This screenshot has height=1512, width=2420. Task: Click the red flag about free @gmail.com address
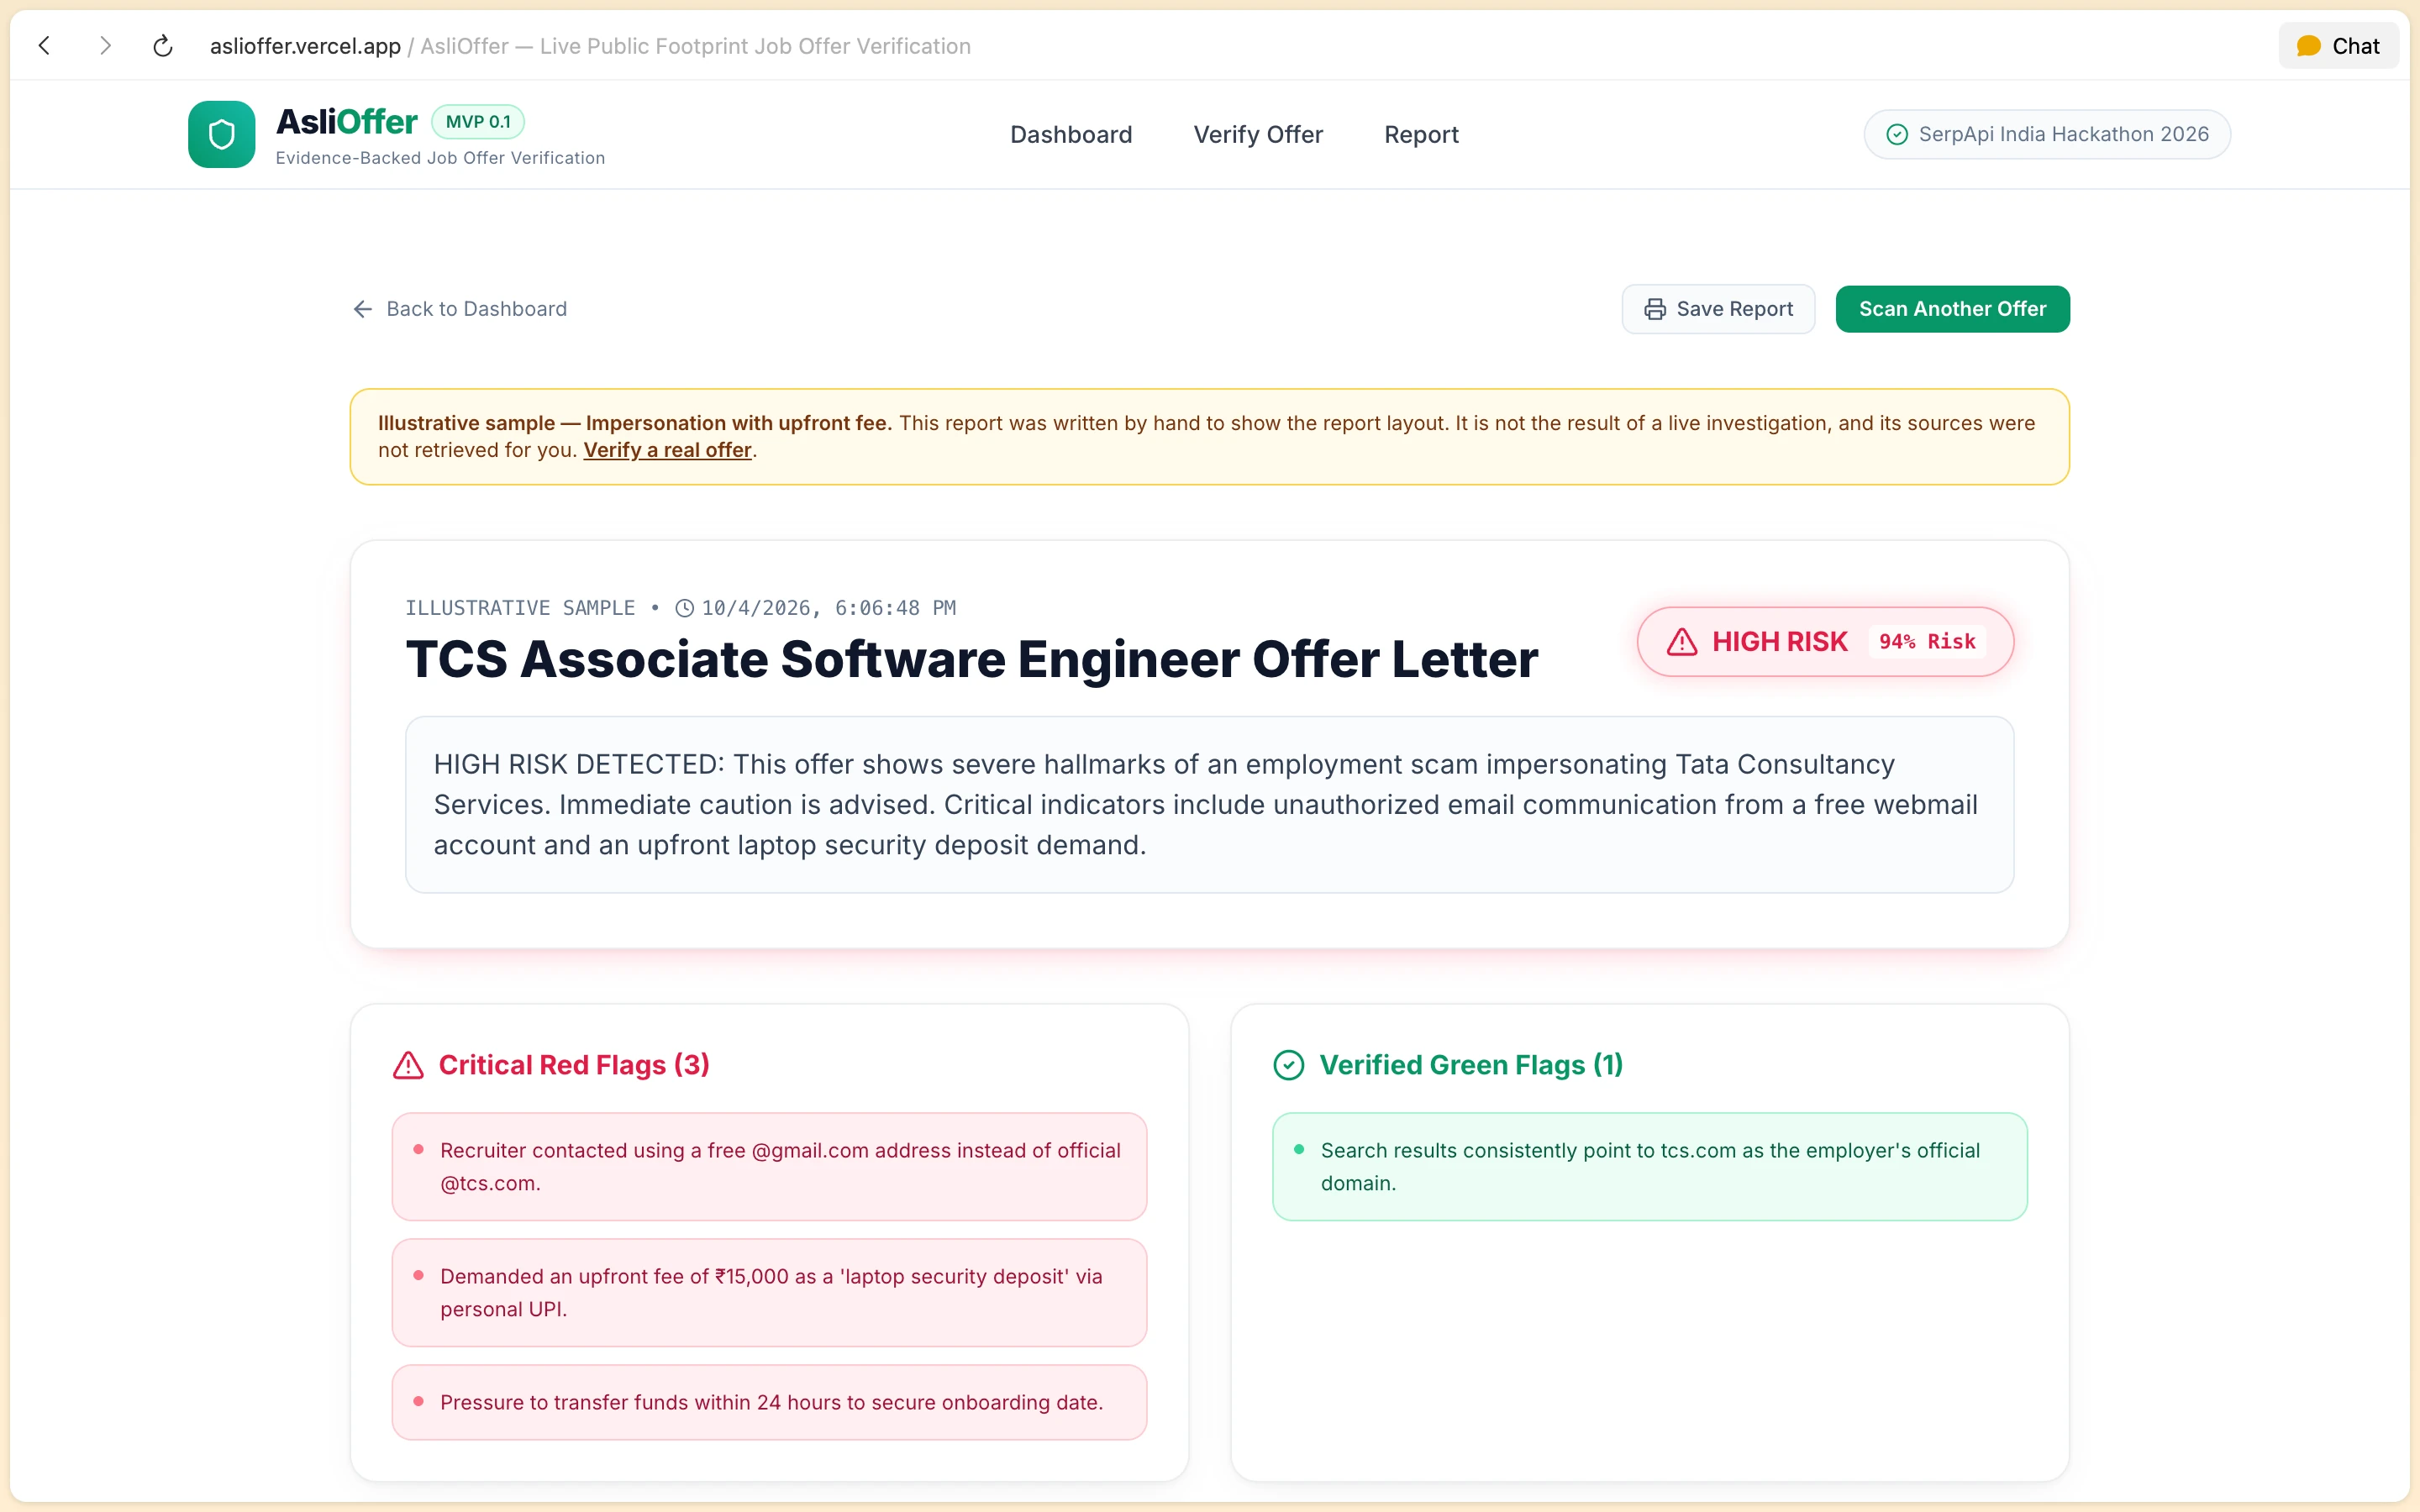769,1166
